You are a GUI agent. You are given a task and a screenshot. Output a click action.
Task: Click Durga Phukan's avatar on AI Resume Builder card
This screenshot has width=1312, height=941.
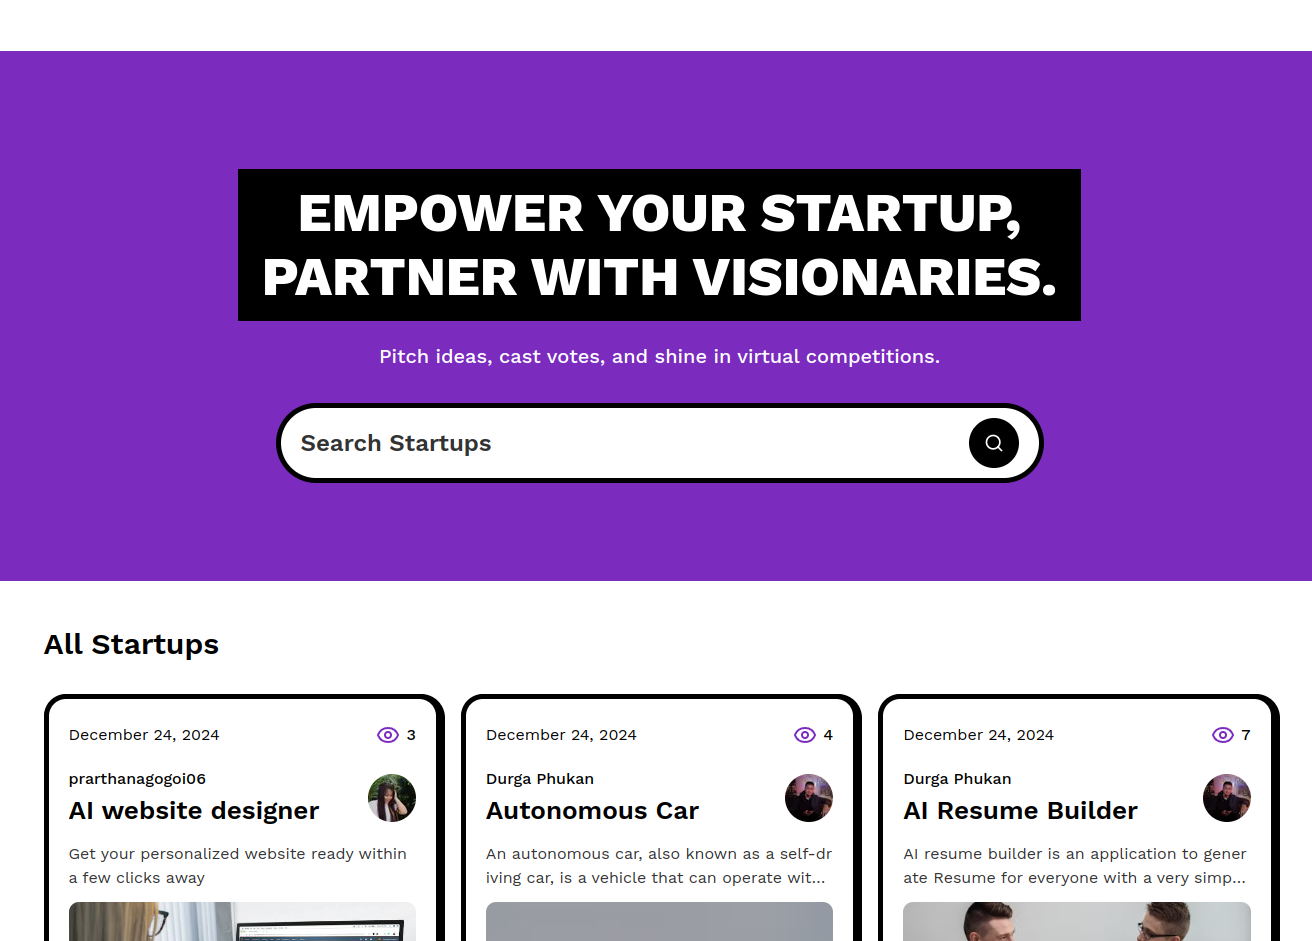pos(1226,798)
